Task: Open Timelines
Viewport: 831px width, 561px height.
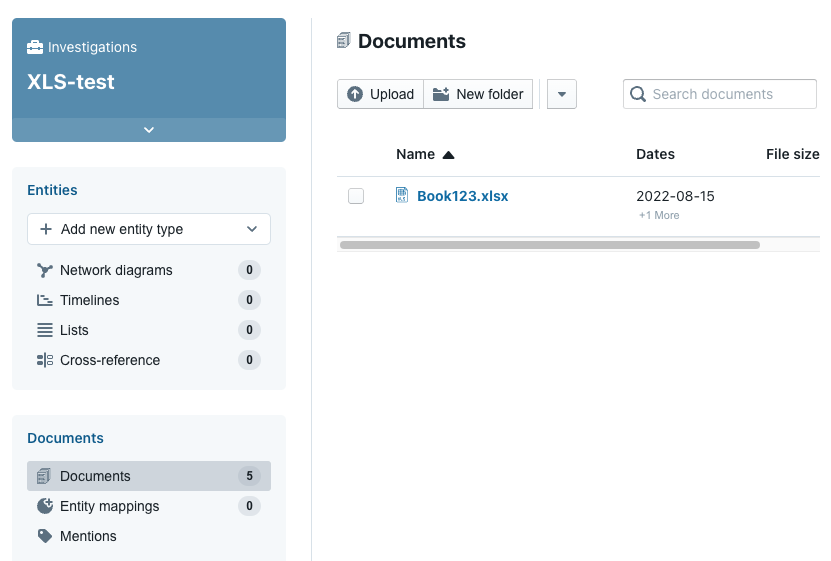Action: (90, 300)
